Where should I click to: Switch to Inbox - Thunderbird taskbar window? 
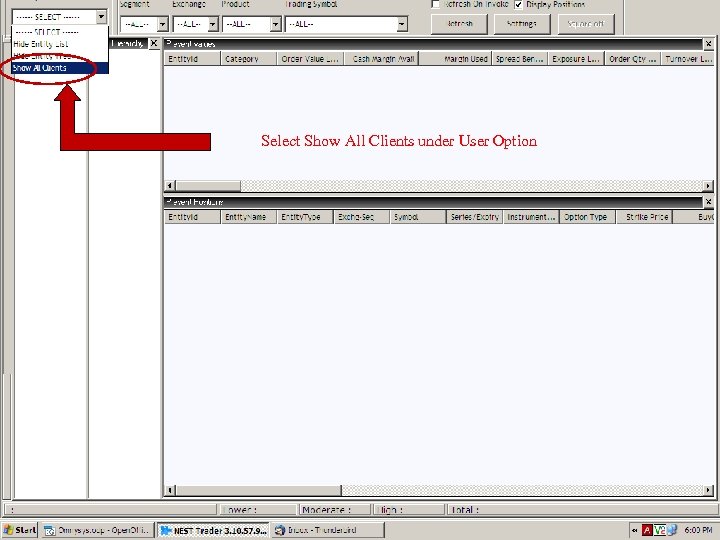(327, 530)
